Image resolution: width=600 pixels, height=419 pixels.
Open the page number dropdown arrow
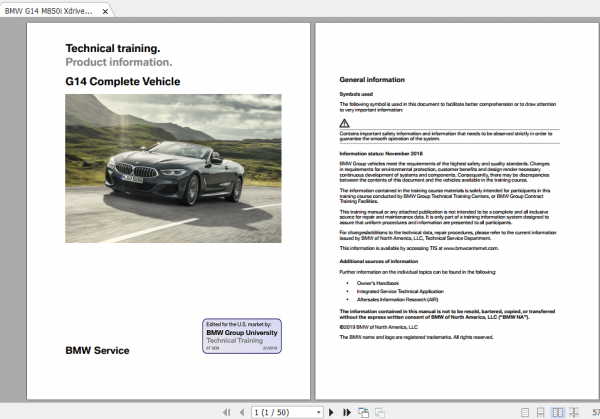pos(318,412)
